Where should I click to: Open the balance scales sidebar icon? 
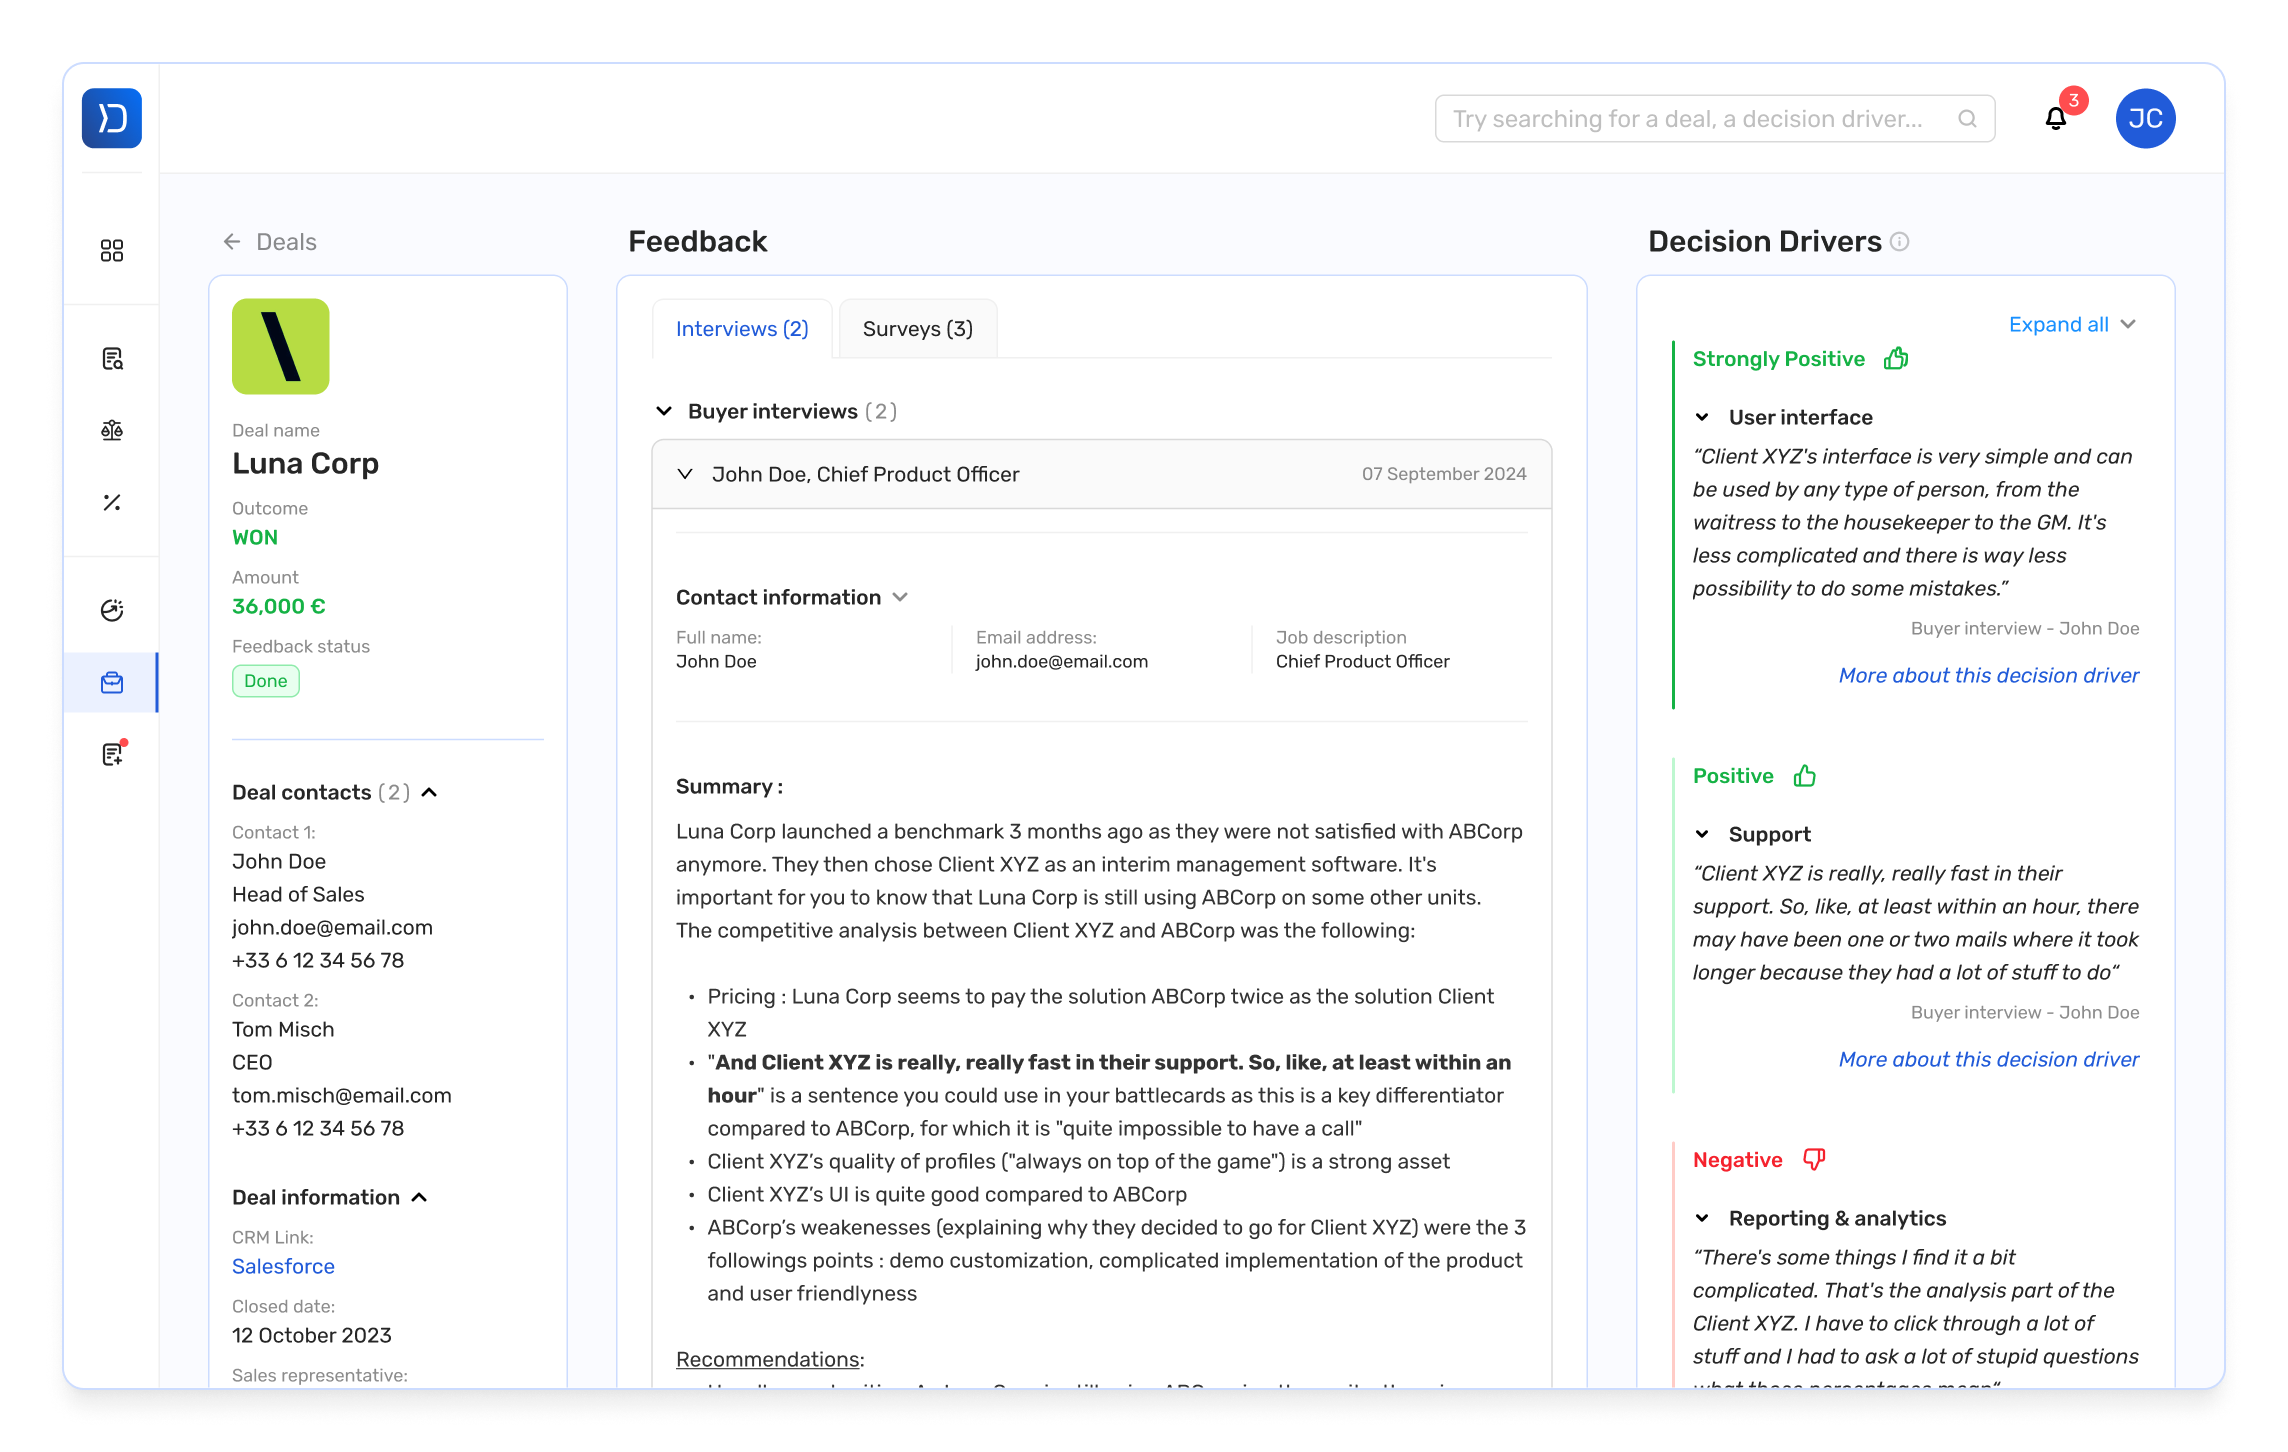112,430
